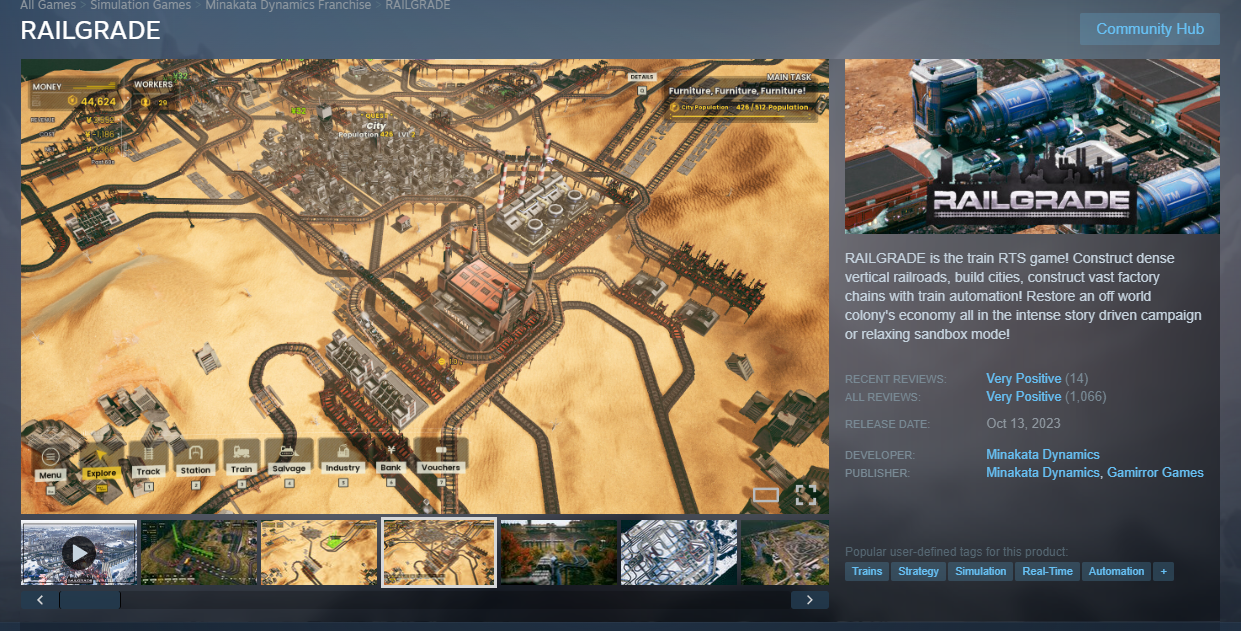Expand more tags with the plus button

(1163, 571)
